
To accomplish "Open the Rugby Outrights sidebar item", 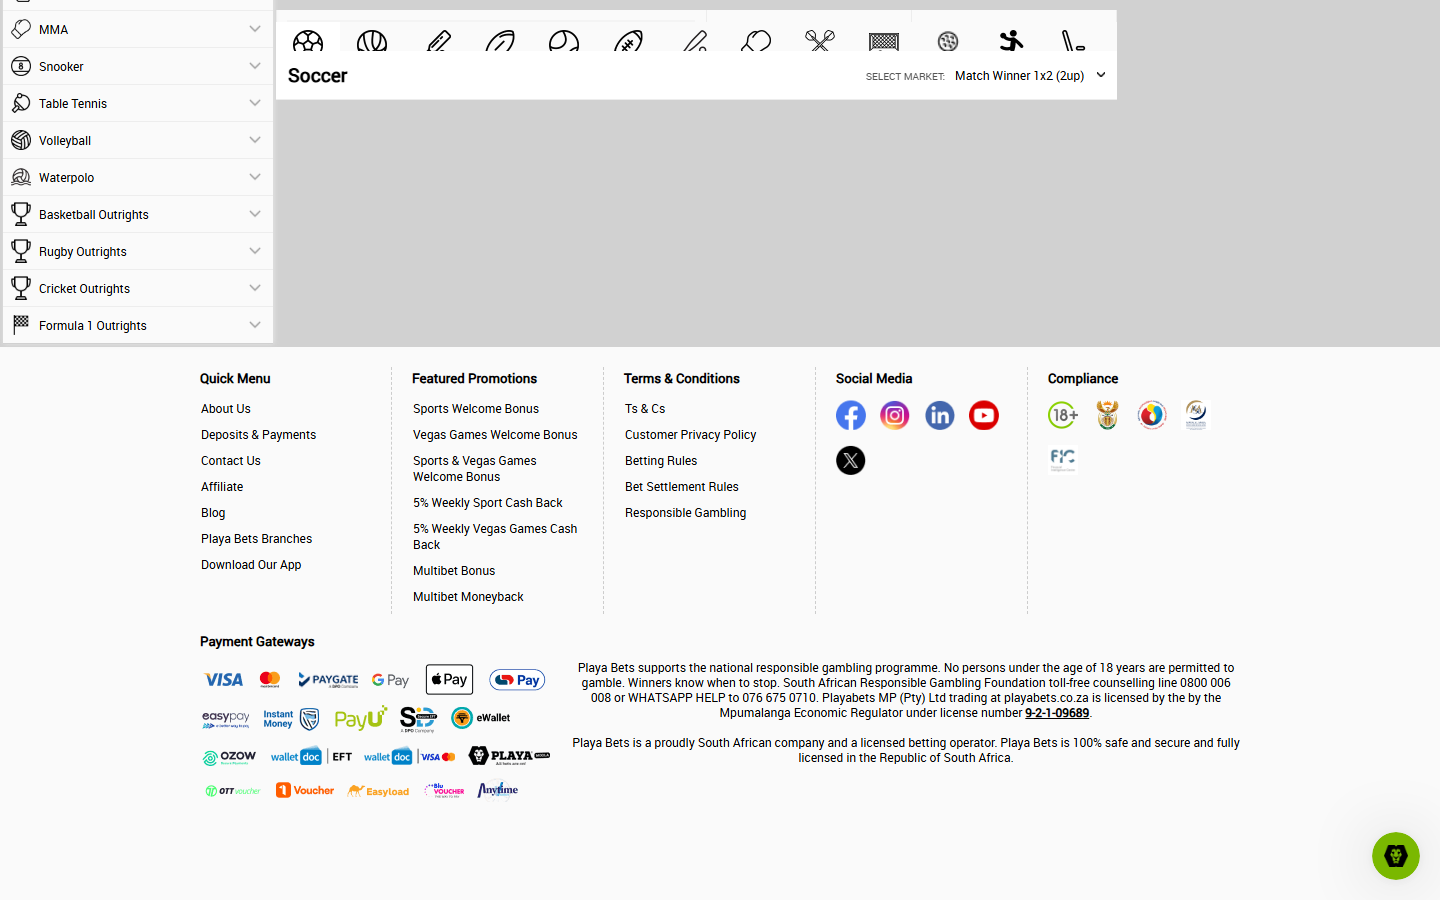I will point(138,251).
